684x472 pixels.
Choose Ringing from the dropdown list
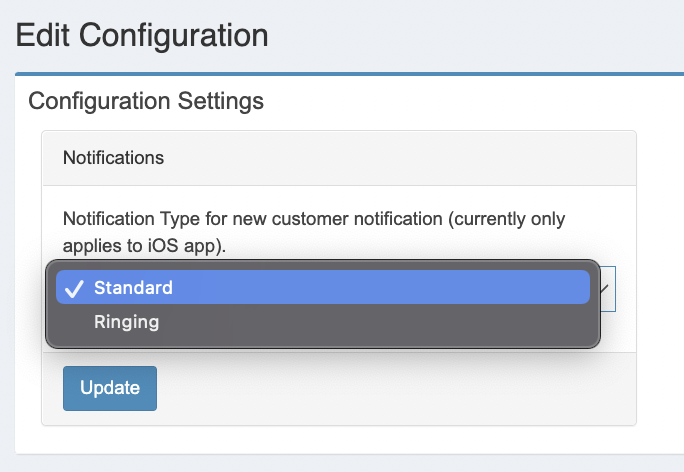point(323,322)
